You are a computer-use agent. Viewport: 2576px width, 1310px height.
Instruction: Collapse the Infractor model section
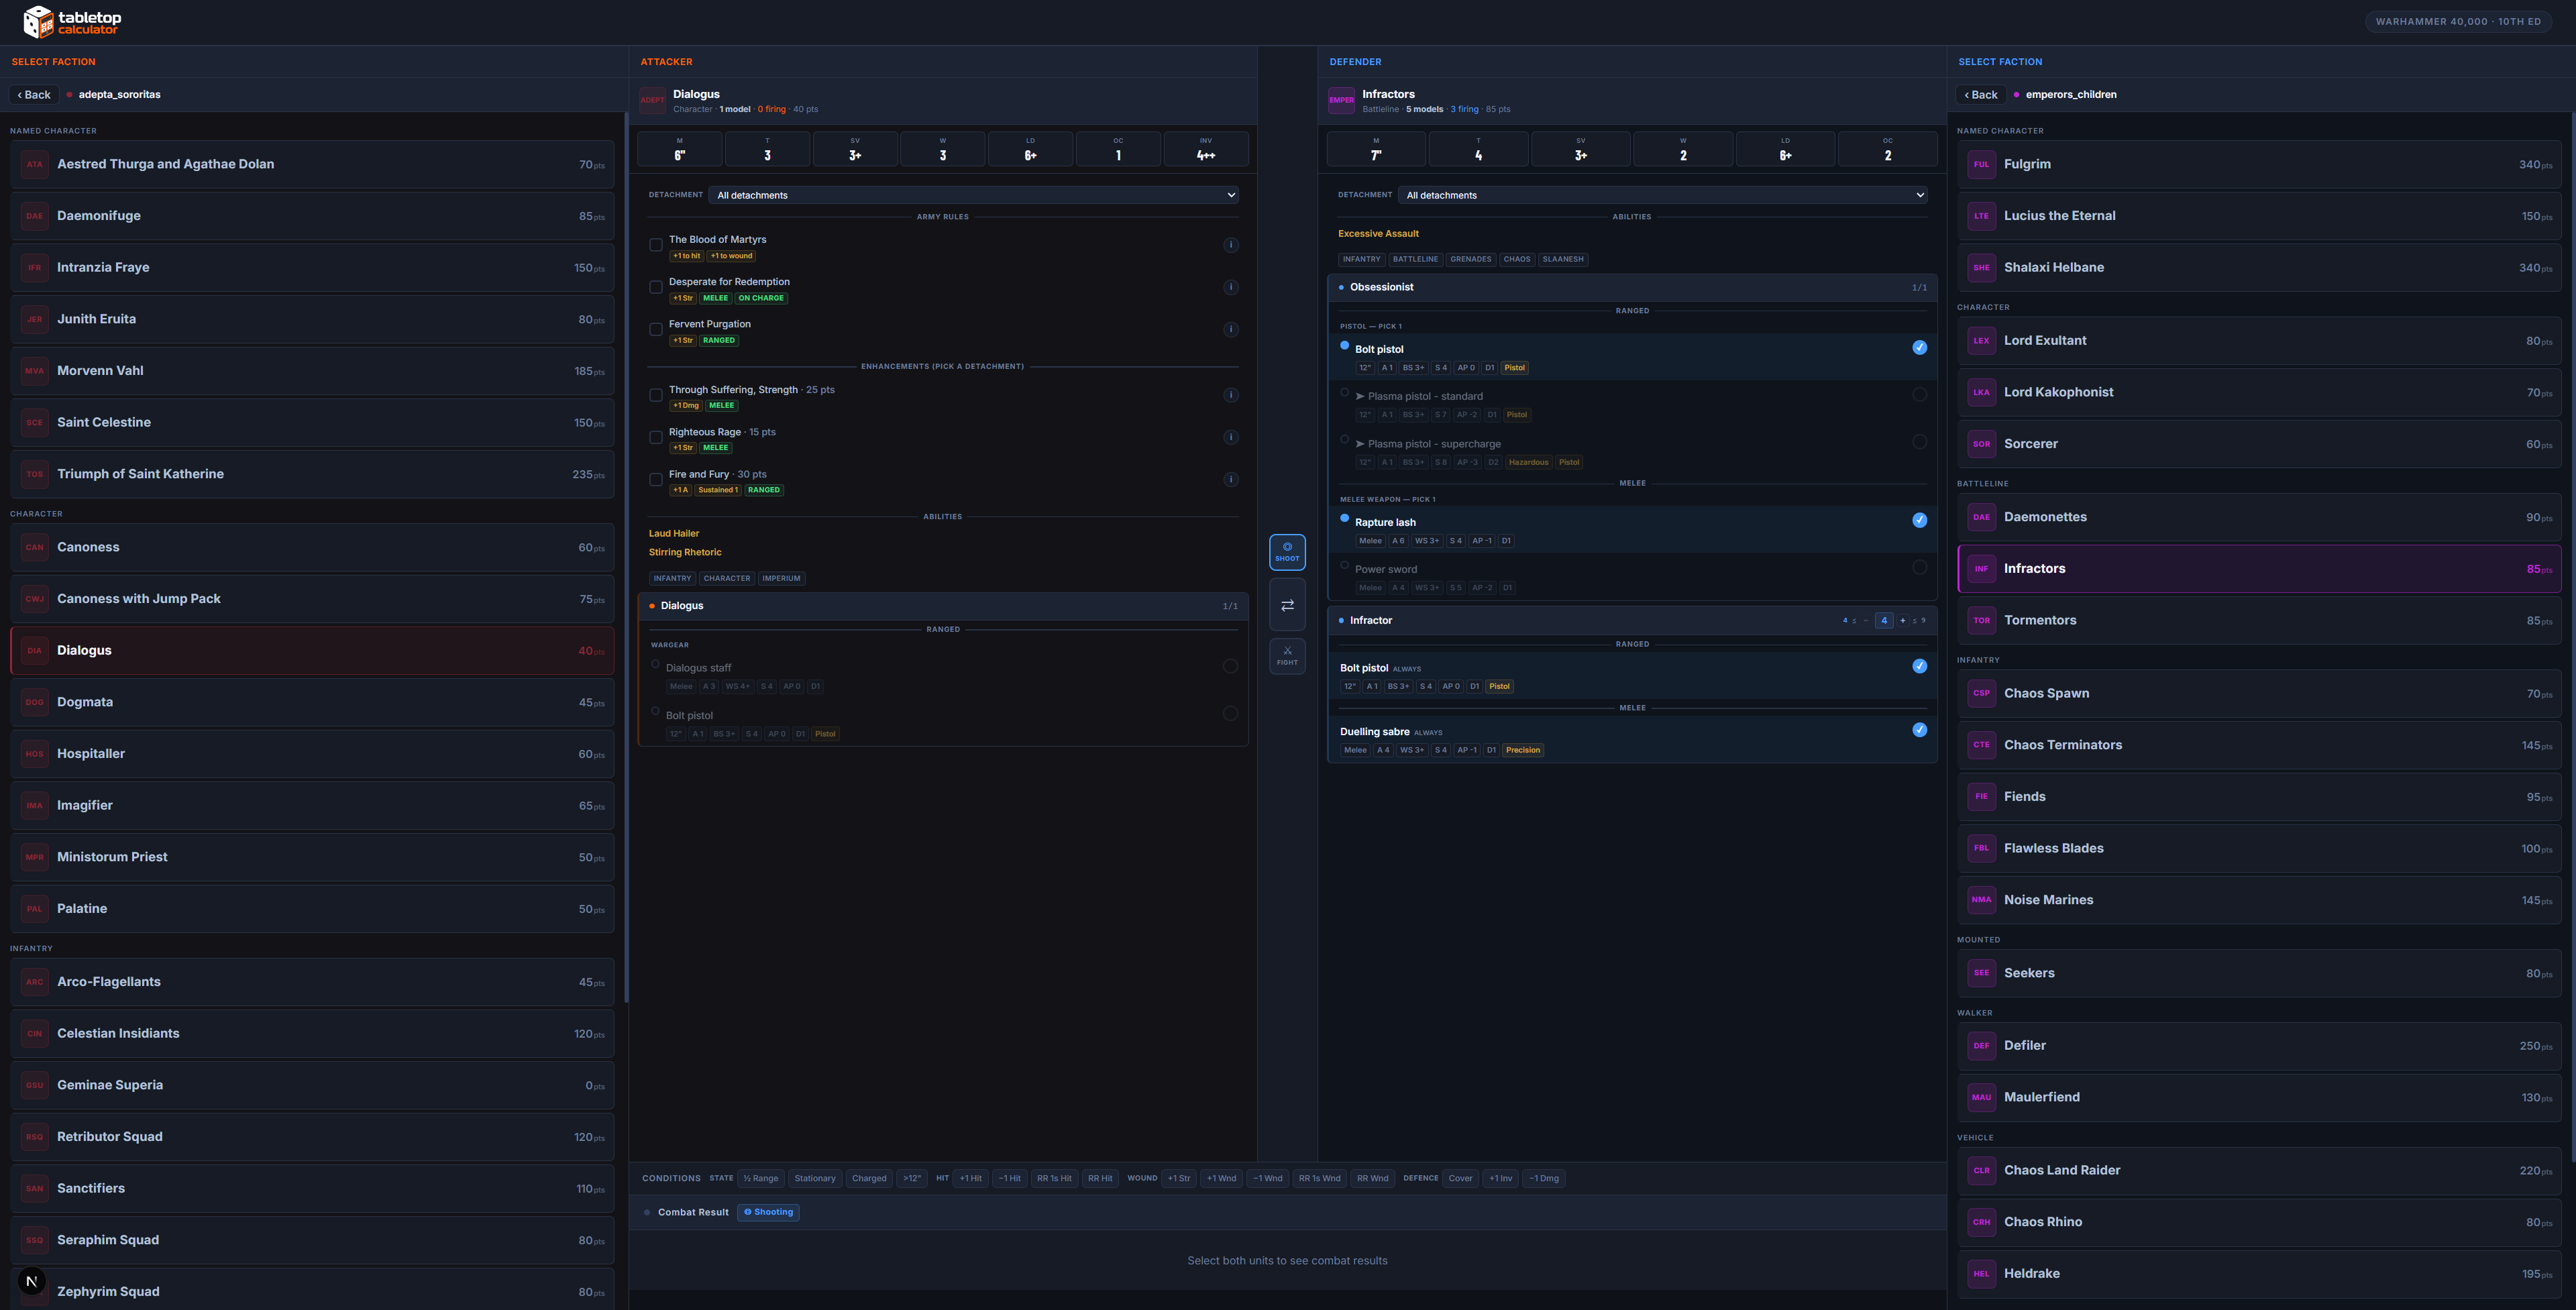[x=1632, y=620]
